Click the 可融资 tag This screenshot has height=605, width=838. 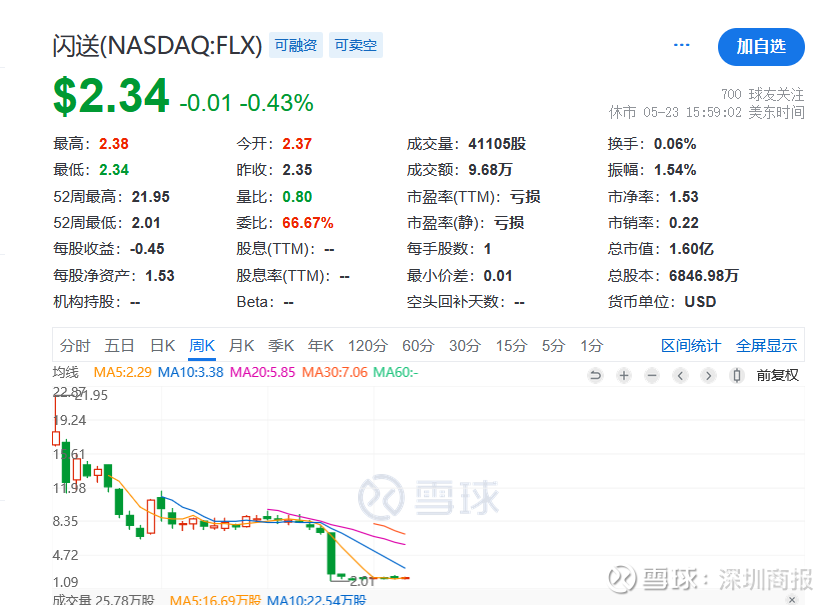point(296,45)
